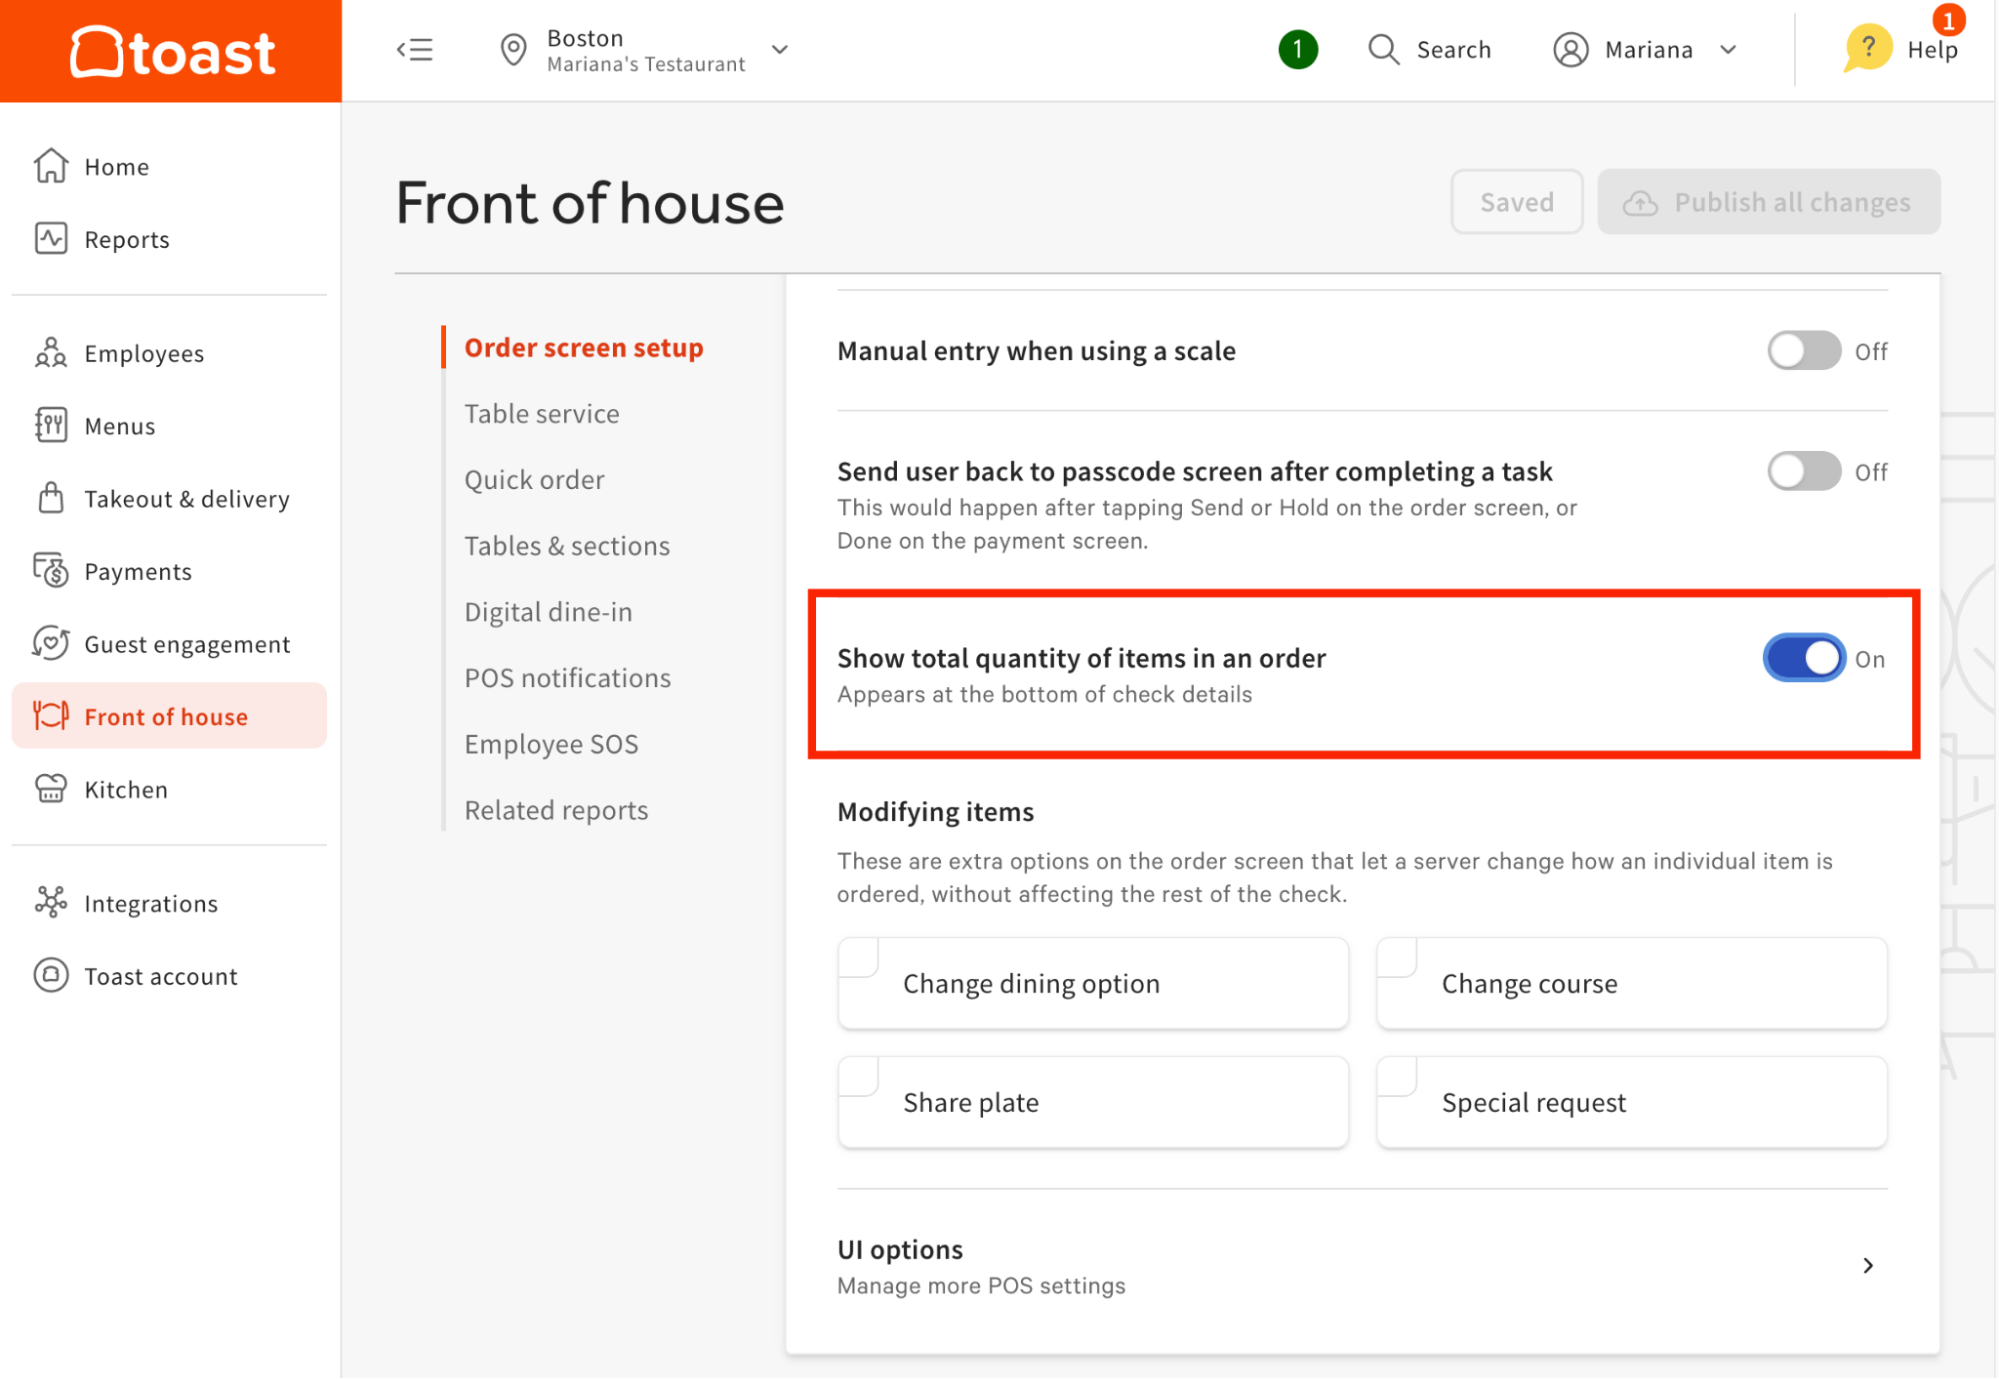Click the Payments icon in the sidebar
1999x1379 pixels.
pyautogui.click(x=50, y=571)
